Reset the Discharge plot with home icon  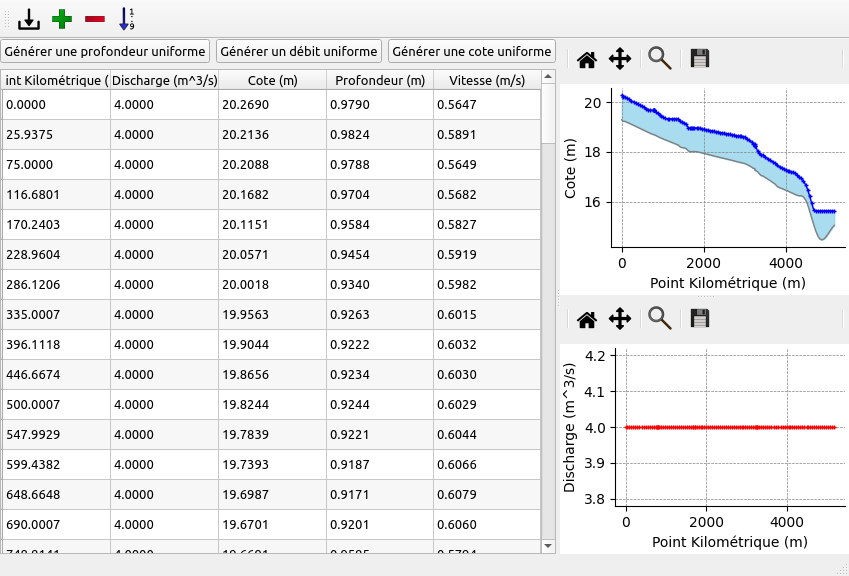pyautogui.click(x=587, y=319)
